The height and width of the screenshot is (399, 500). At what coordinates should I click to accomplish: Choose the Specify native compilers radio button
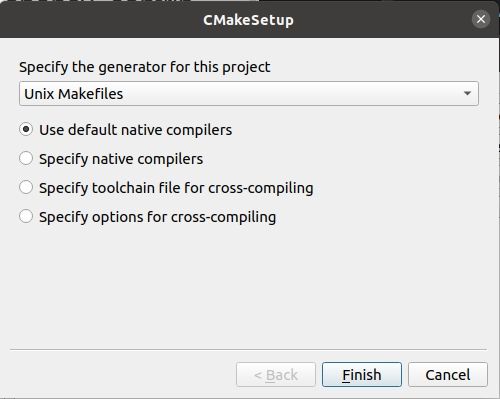26,158
